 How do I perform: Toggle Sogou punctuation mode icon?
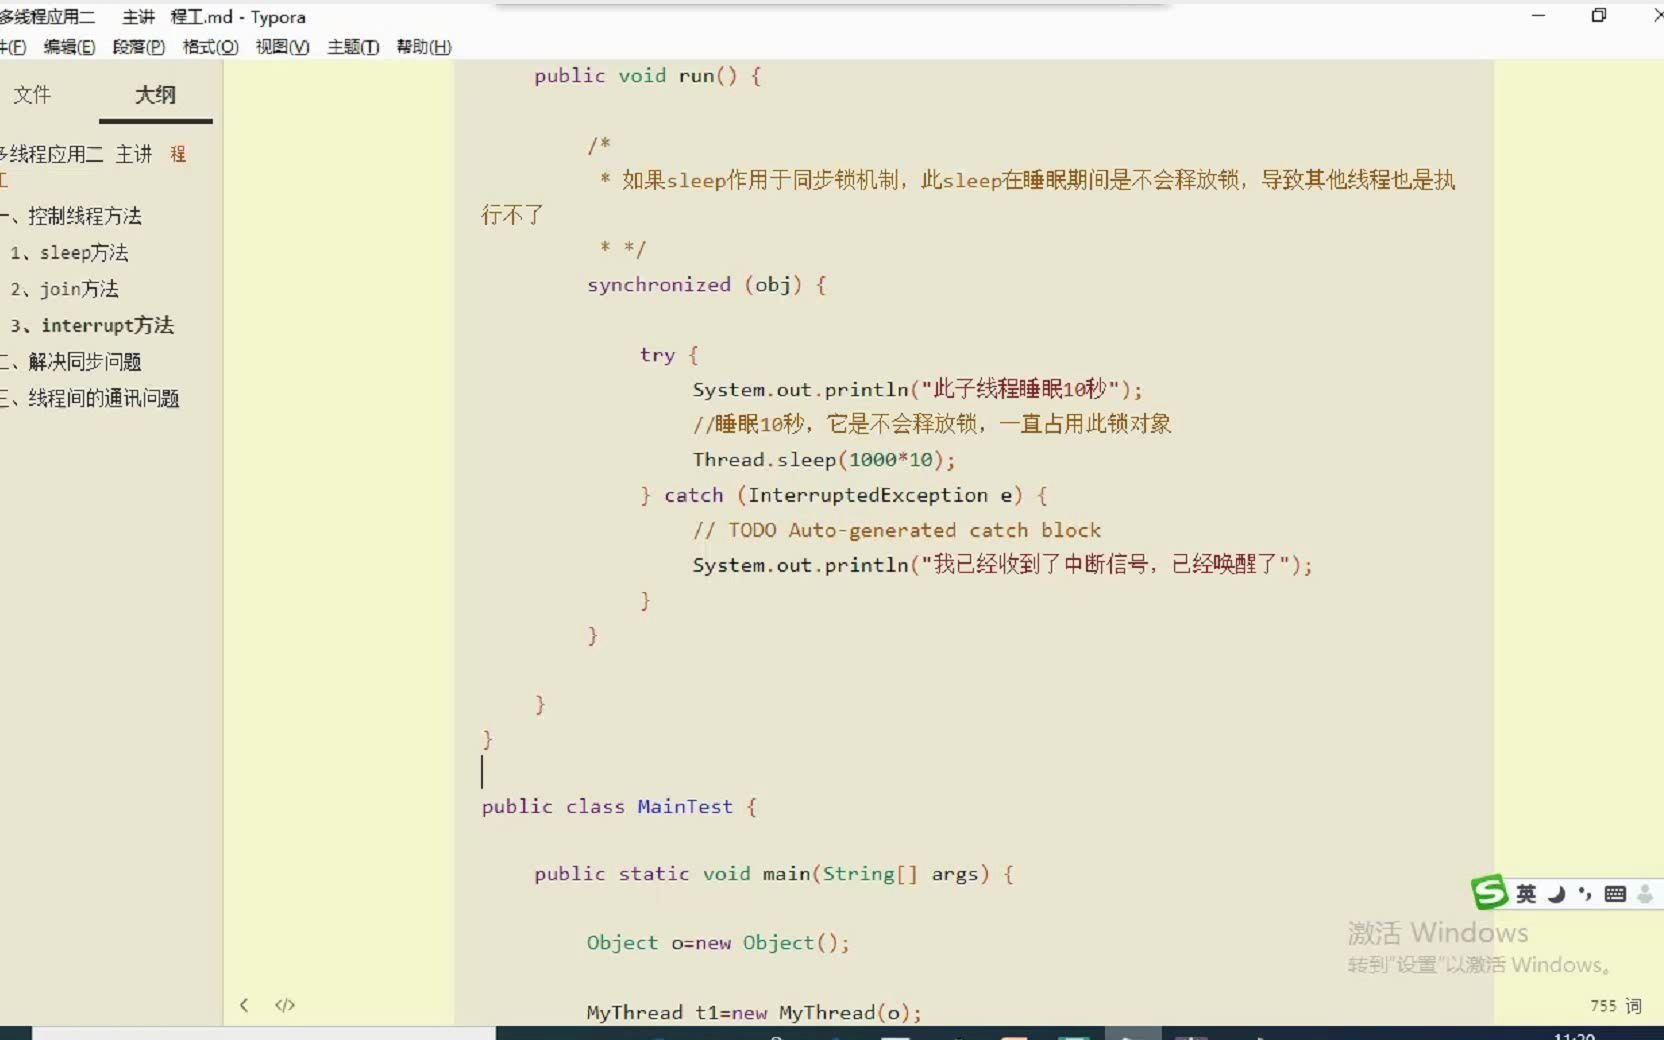[x=1585, y=894]
